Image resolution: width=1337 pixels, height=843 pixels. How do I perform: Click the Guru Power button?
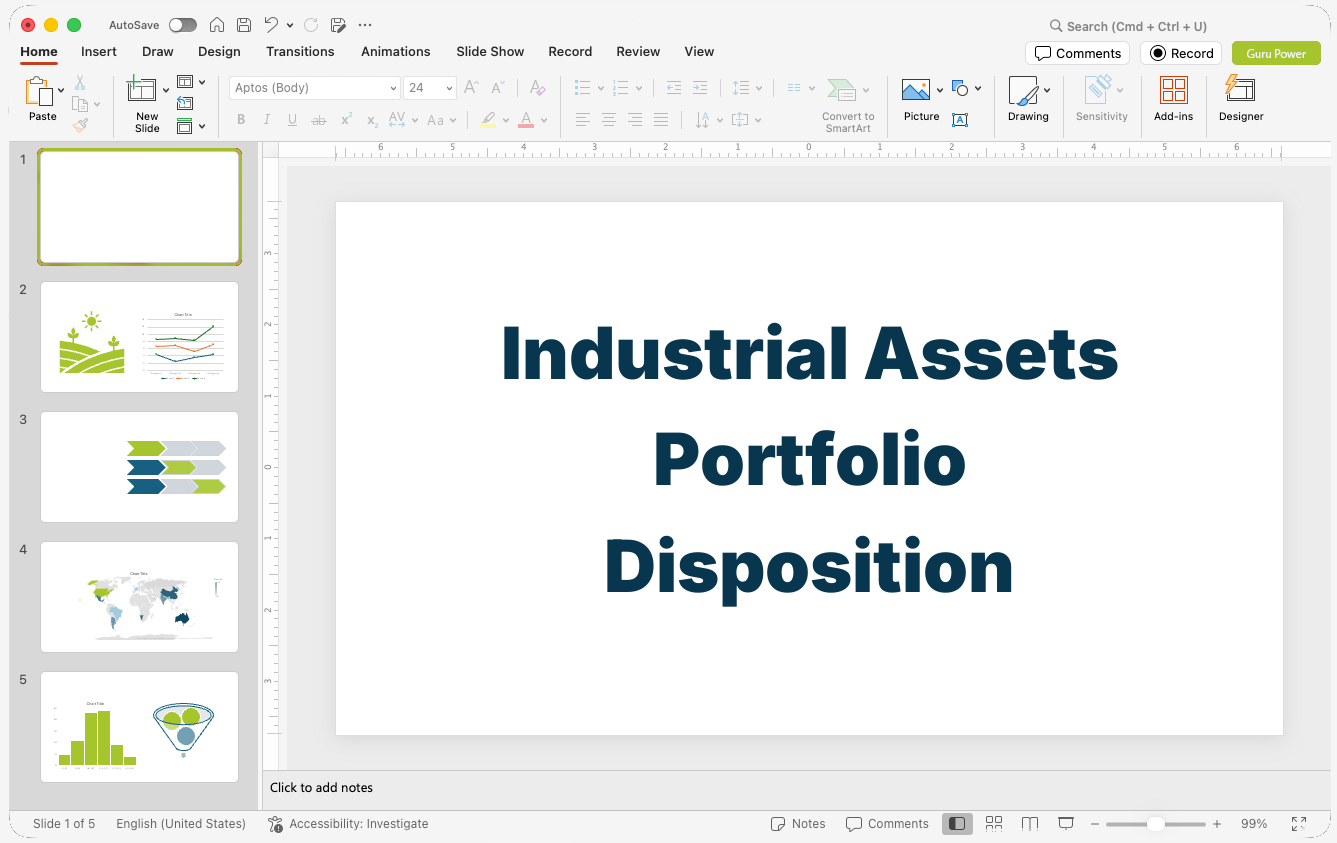1276,53
